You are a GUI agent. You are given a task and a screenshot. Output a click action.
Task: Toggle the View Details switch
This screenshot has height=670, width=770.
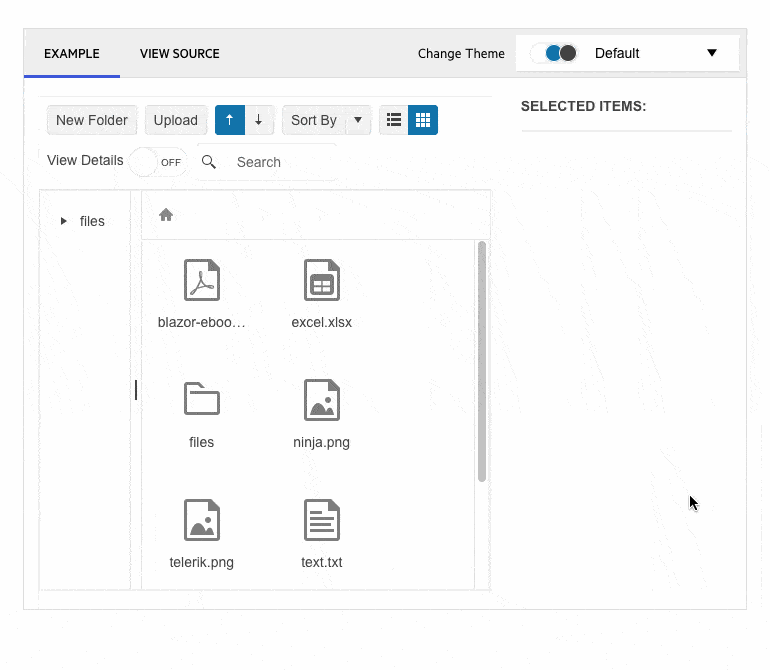coord(158,162)
